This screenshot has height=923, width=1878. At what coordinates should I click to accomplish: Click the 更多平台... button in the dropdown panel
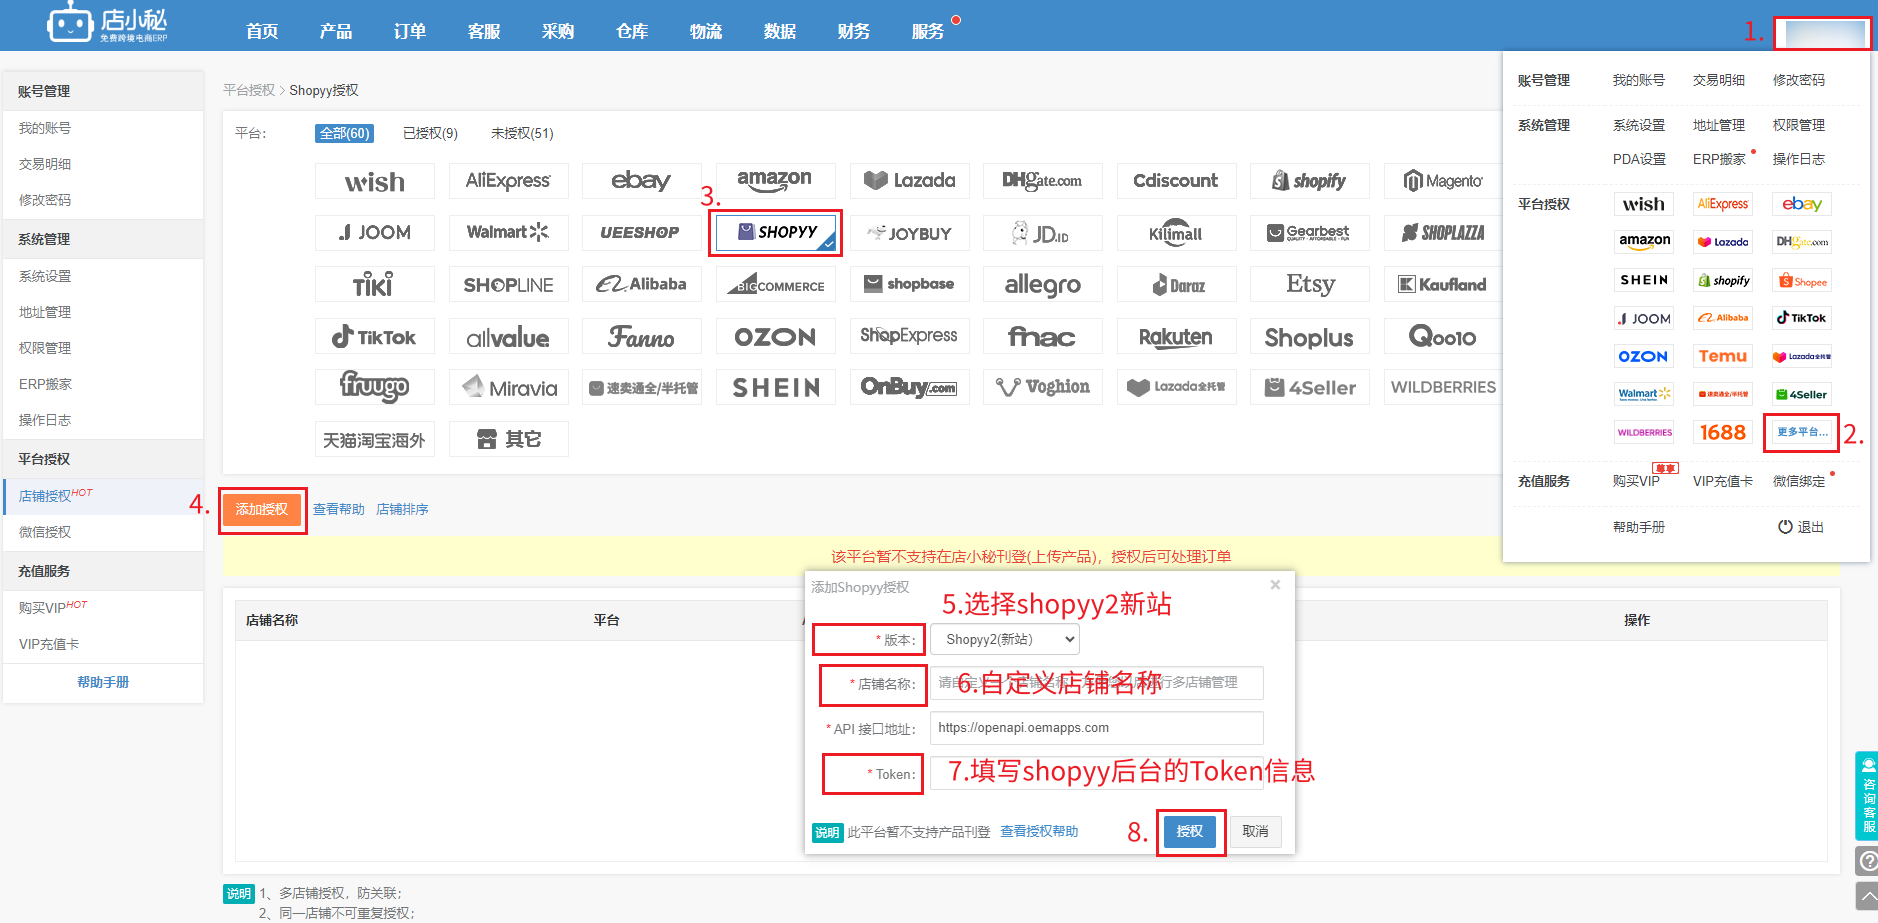pyautogui.click(x=1802, y=432)
